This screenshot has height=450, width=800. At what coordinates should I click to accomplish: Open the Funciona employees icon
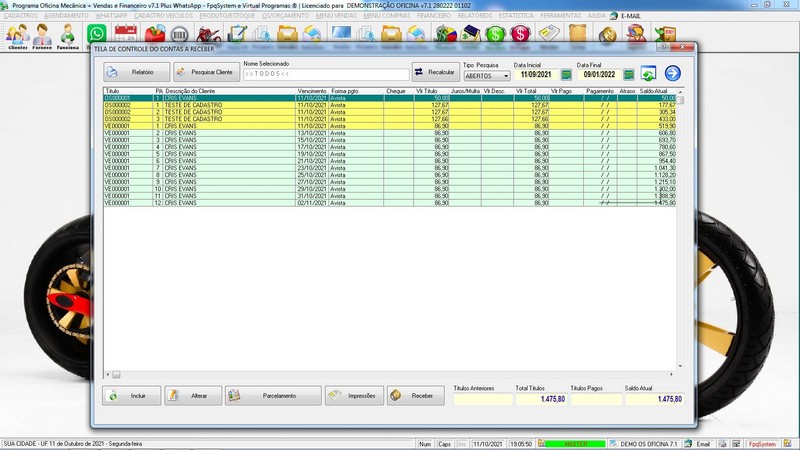click(67, 37)
